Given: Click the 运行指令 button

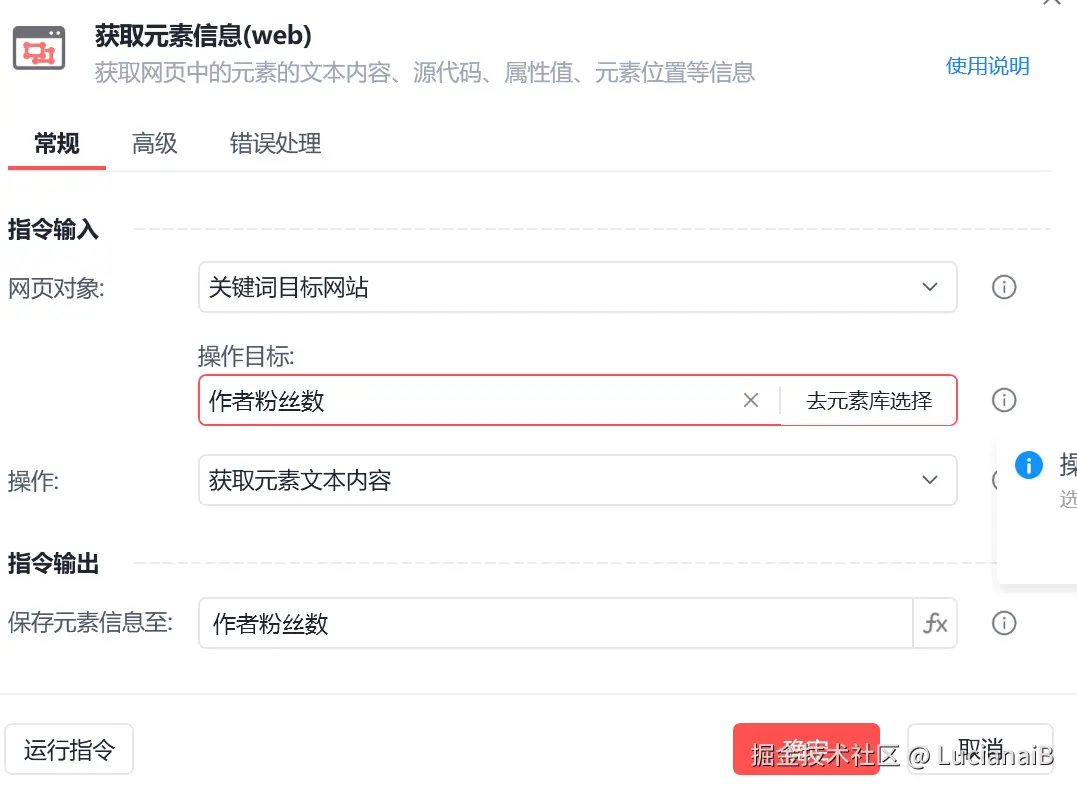Looking at the screenshot, I should 69,749.
